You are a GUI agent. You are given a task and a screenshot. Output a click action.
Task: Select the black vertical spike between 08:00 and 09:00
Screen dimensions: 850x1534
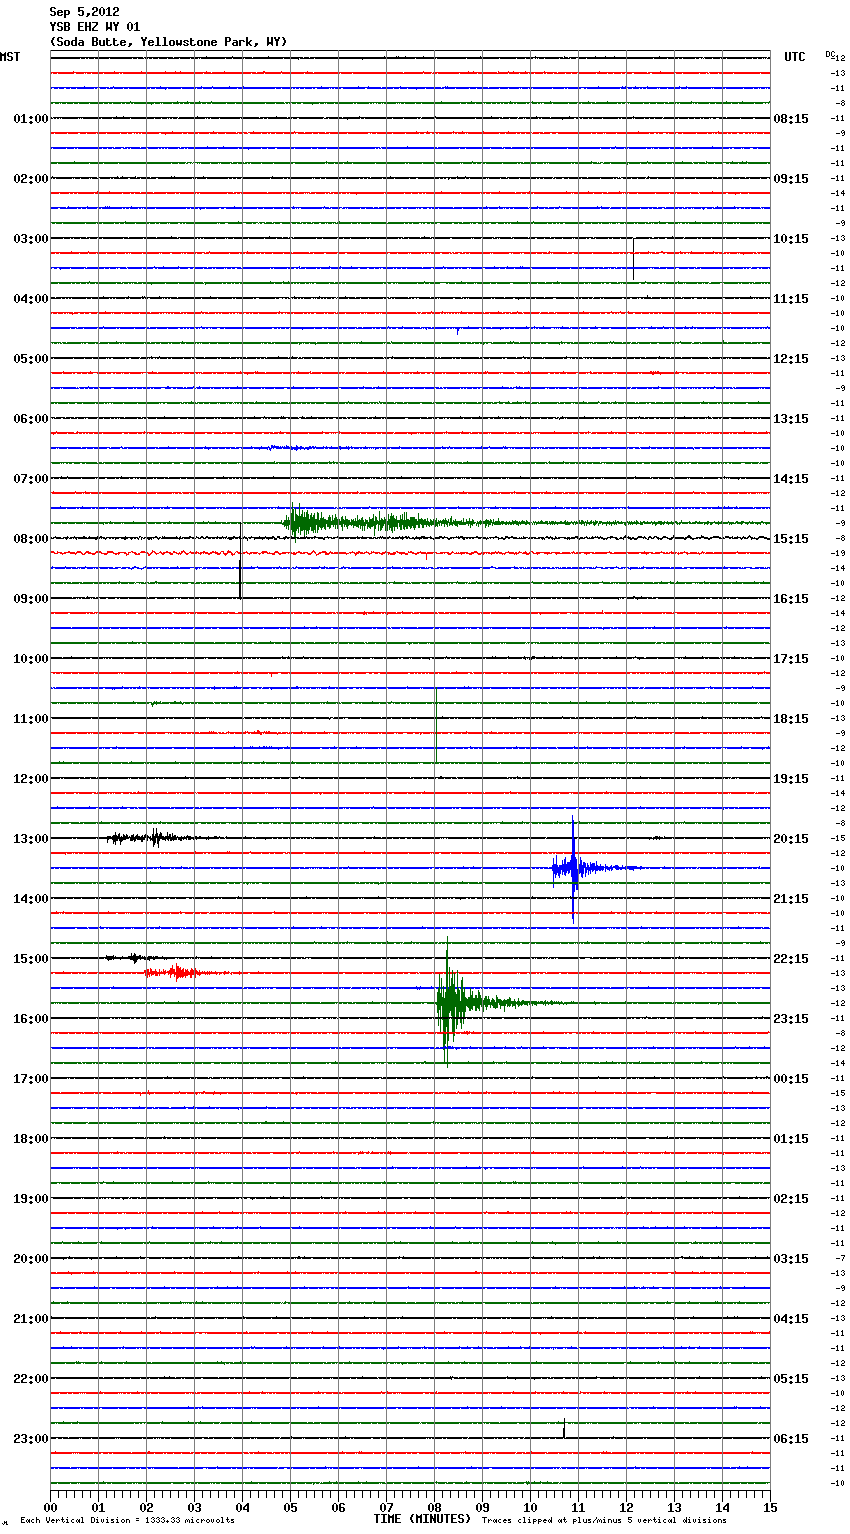[240, 560]
